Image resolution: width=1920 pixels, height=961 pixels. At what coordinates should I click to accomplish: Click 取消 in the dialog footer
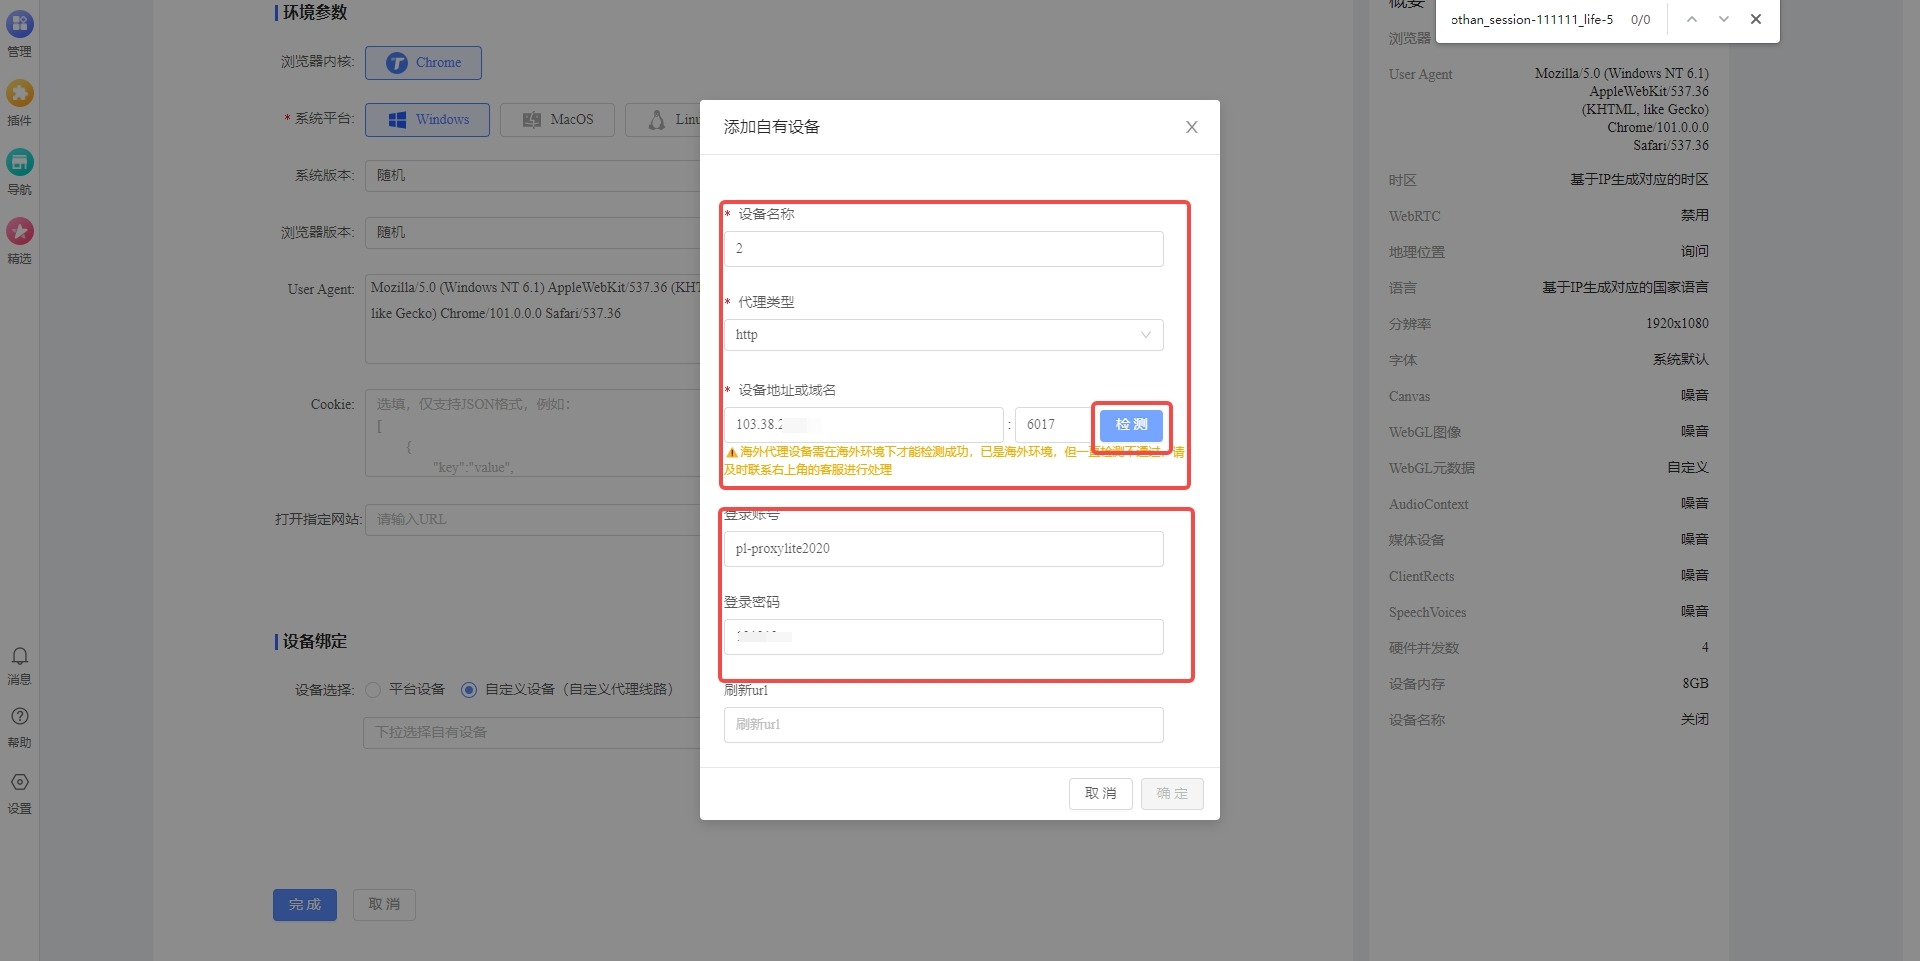[x=1100, y=794]
